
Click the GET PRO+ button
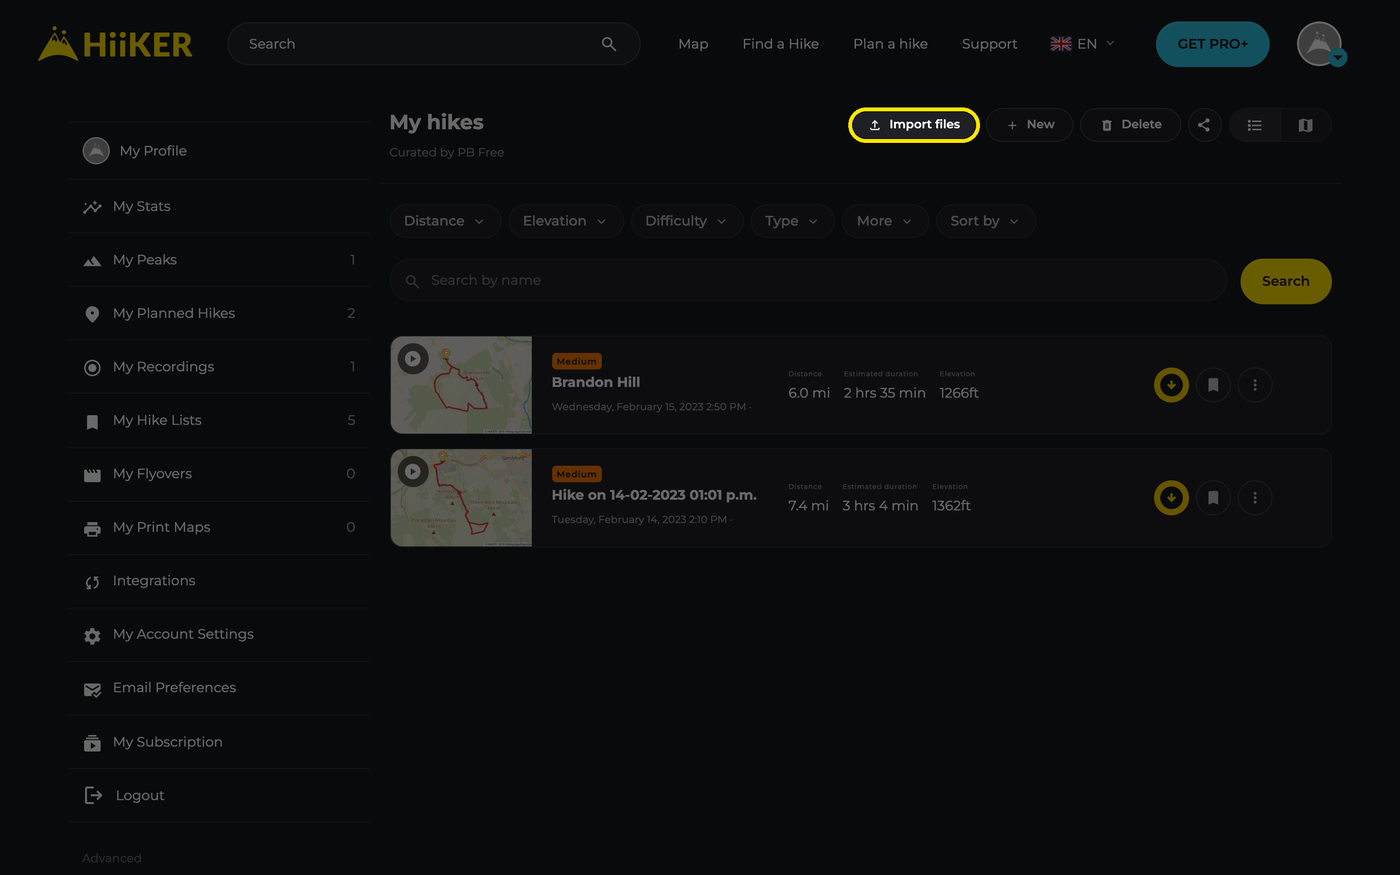[x=1213, y=44]
